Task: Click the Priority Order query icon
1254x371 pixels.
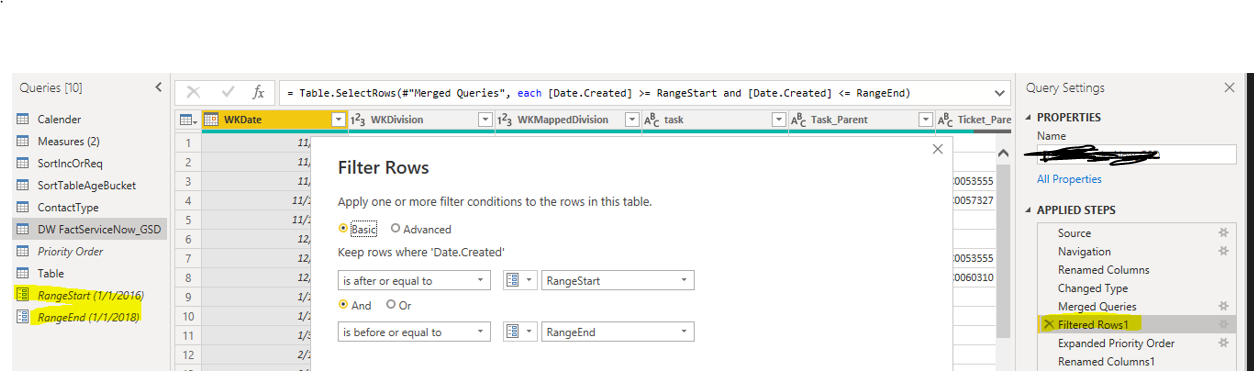Action: coord(23,251)
